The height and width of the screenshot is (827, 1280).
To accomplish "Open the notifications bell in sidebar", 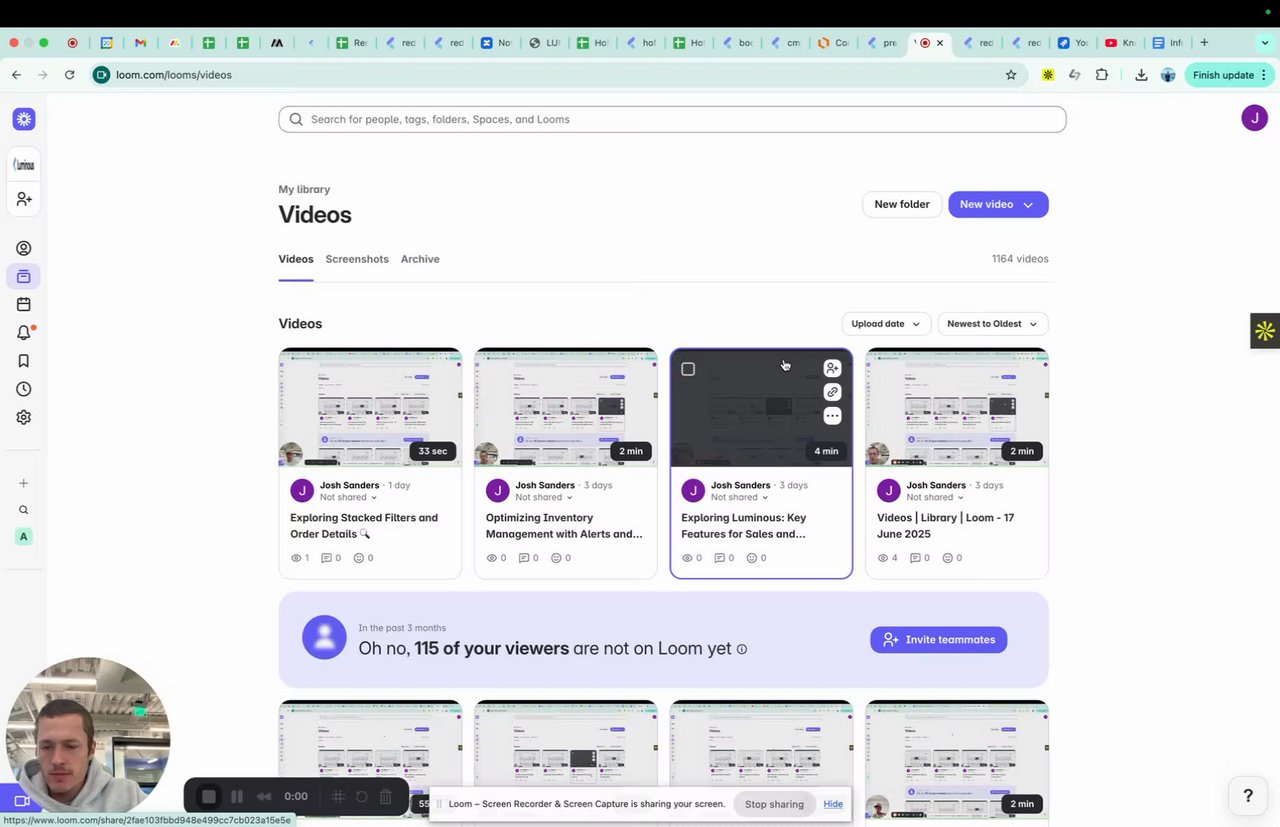I will (x=24, y=333).
